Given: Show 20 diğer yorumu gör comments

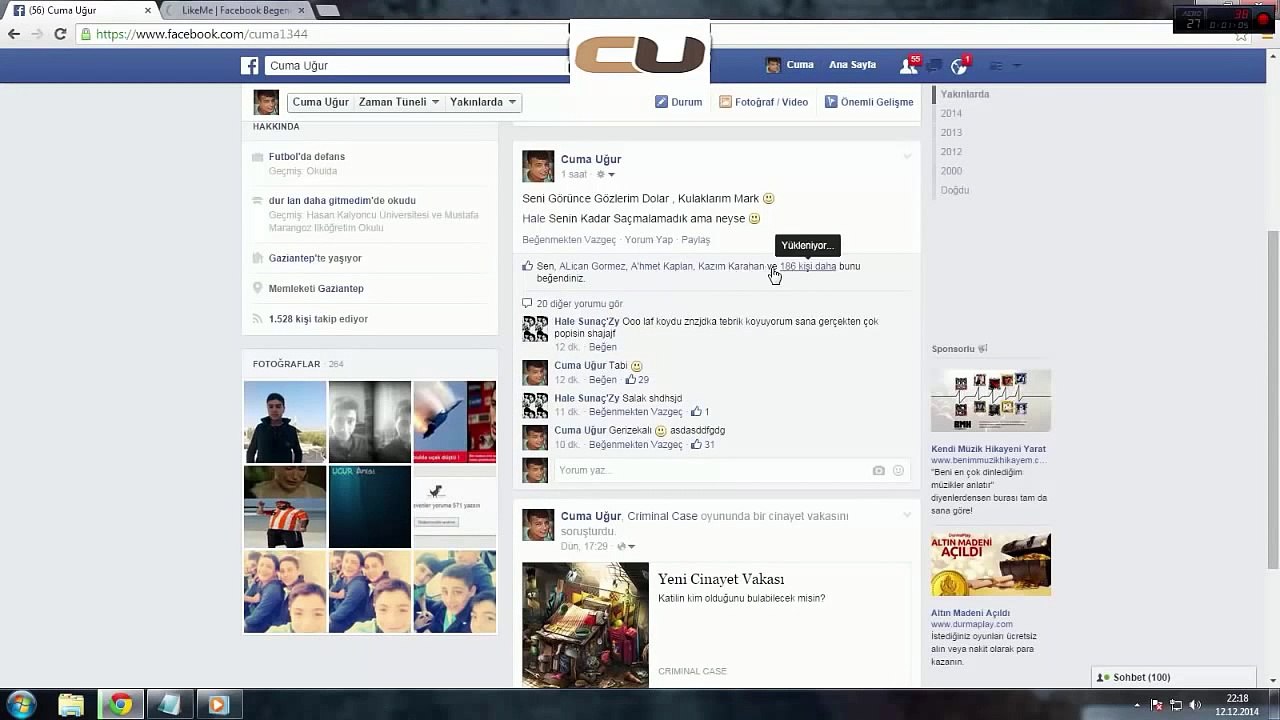Looking at the screenshot, I should [x=579, y=304].
